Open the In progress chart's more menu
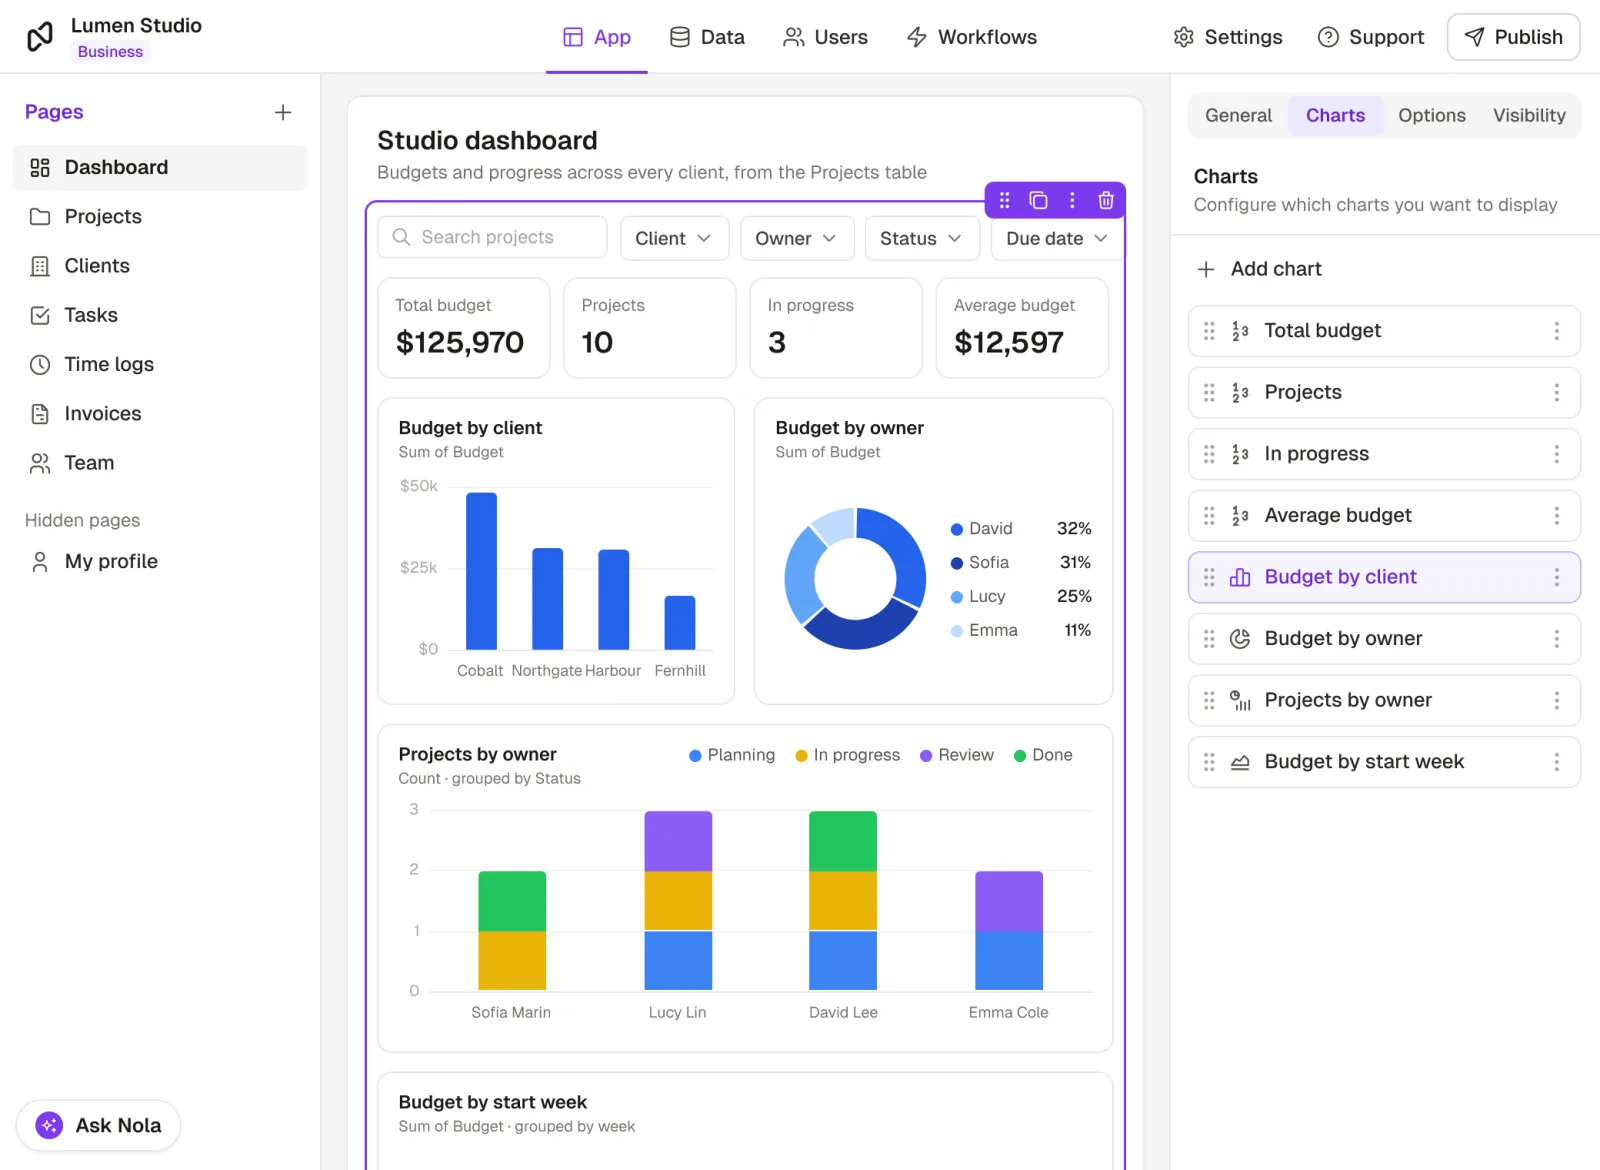This screenshot has width=1600, height=1170. coord(1556,454)
